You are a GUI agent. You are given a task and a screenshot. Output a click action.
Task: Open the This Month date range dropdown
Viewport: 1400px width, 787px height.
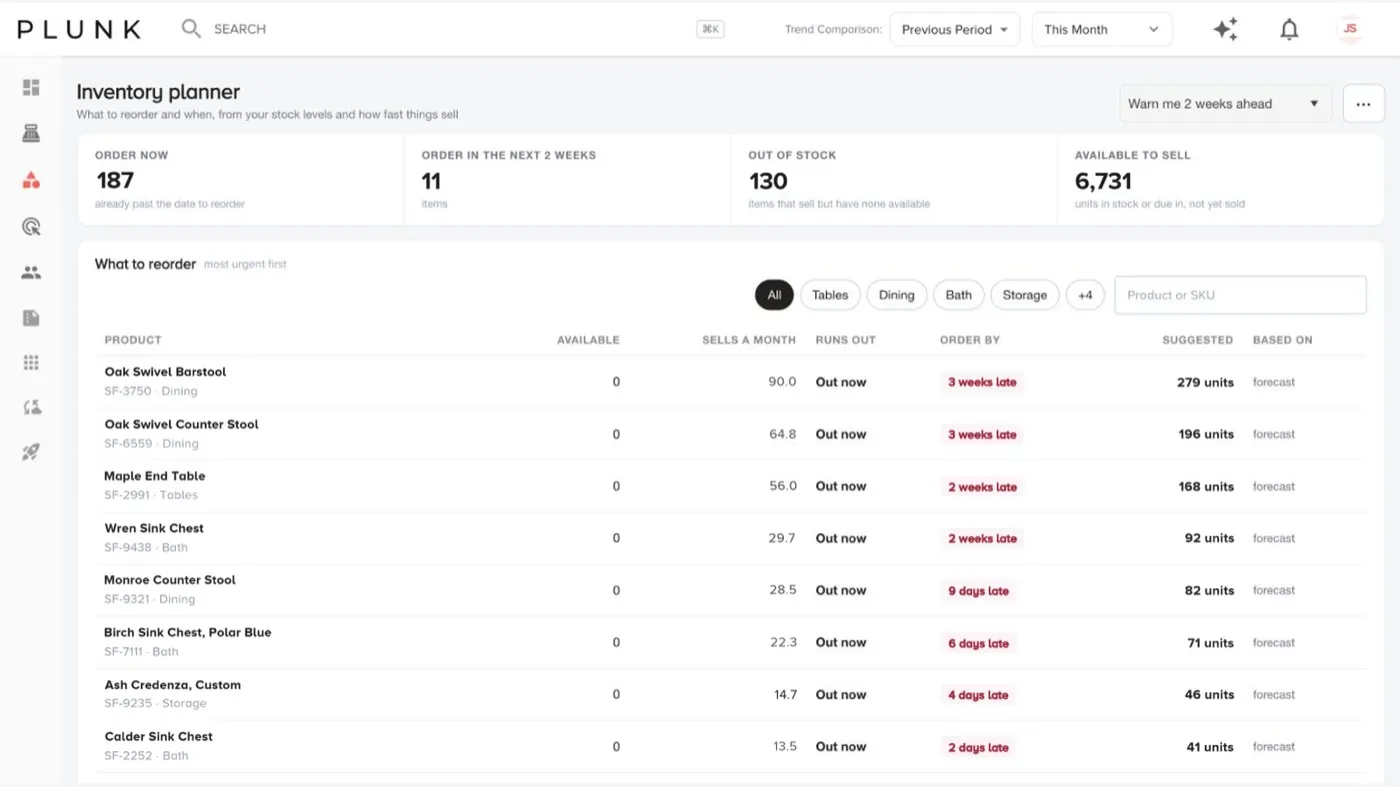tap(1102, 30)
